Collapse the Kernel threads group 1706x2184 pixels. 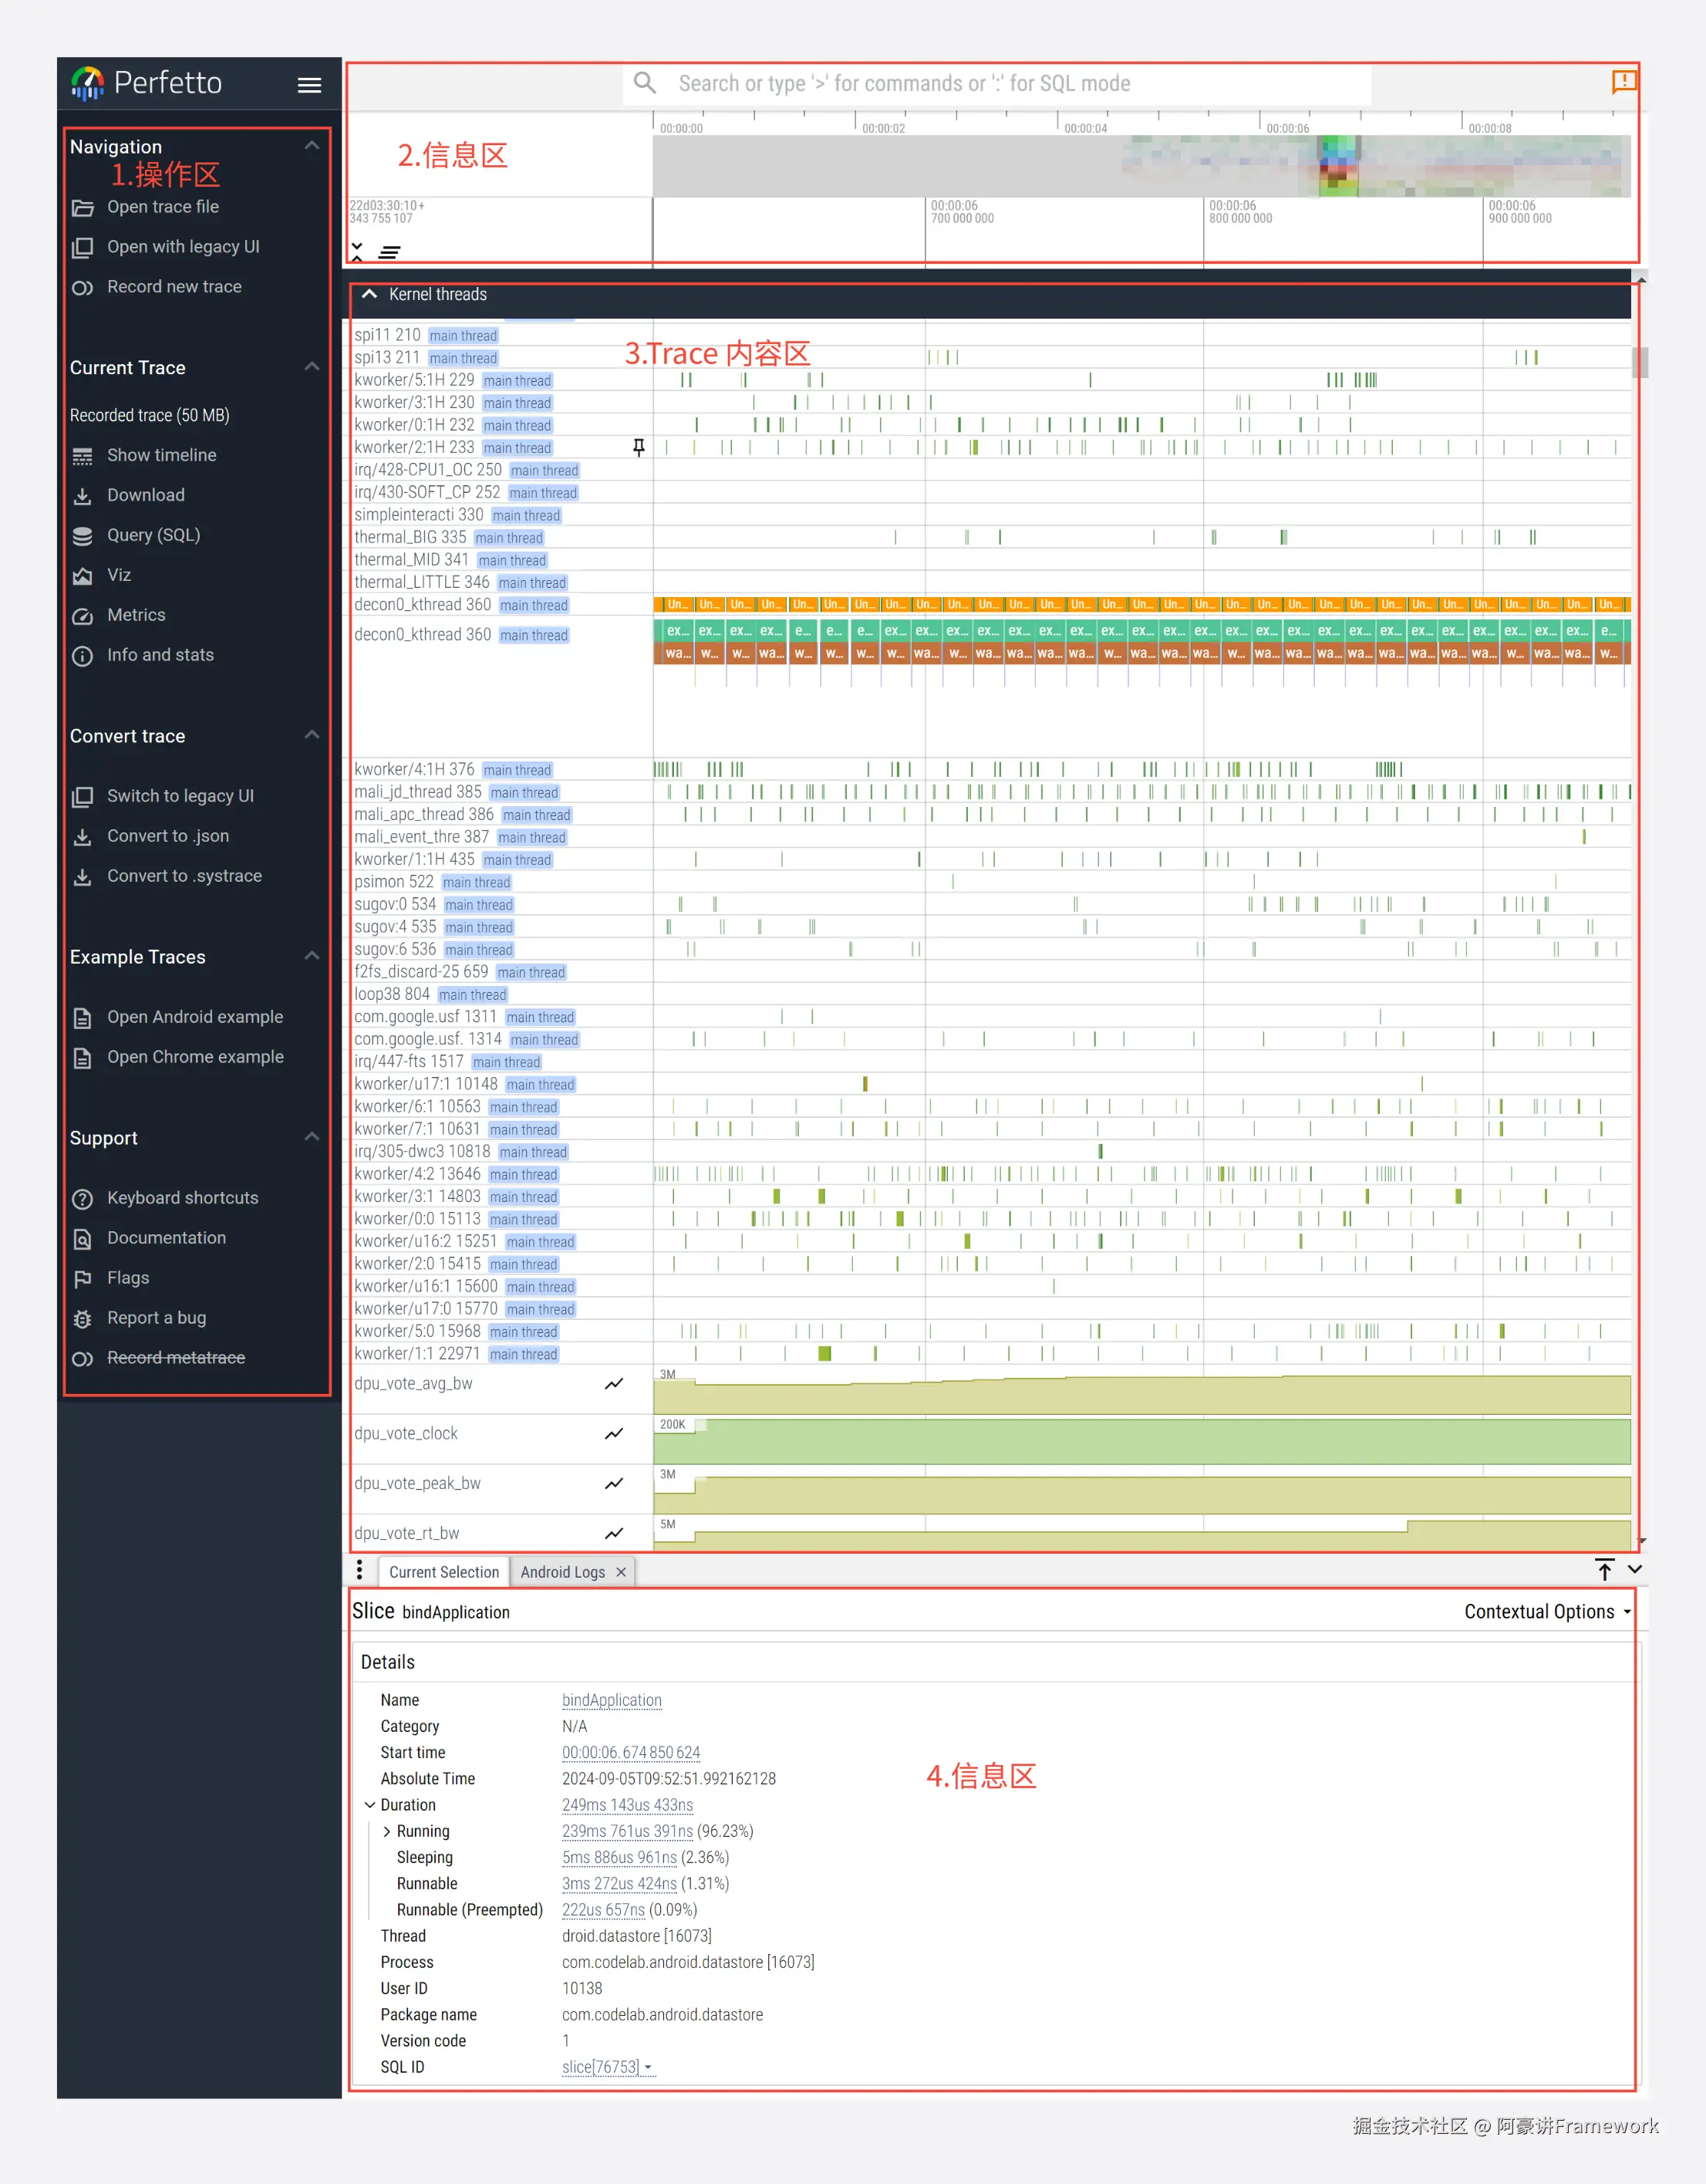[x=370, y=294]
